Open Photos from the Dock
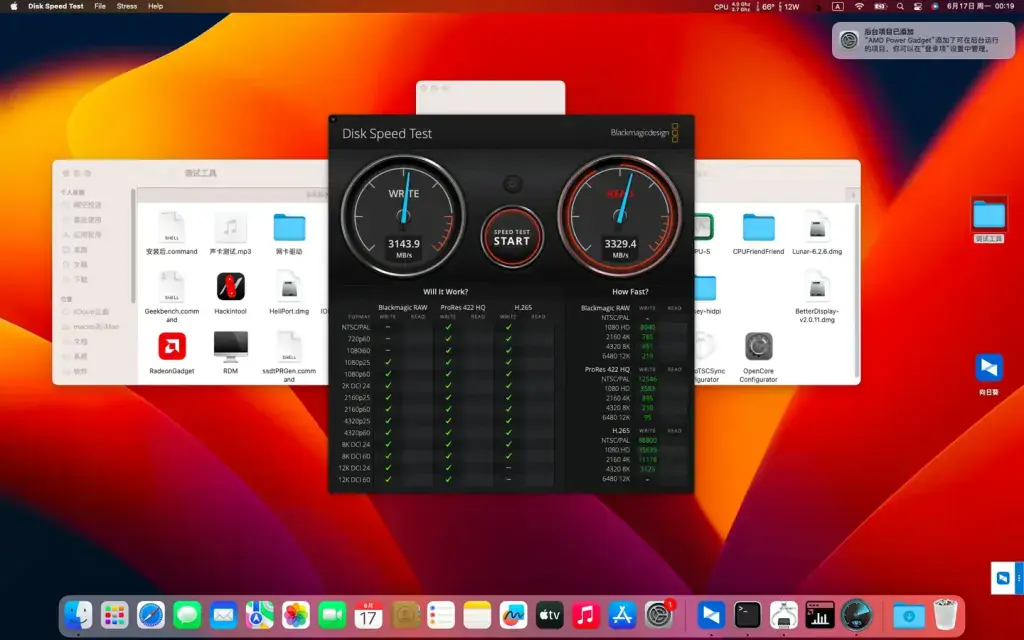This screenshot has width=1024, height=640. (296, 615)
